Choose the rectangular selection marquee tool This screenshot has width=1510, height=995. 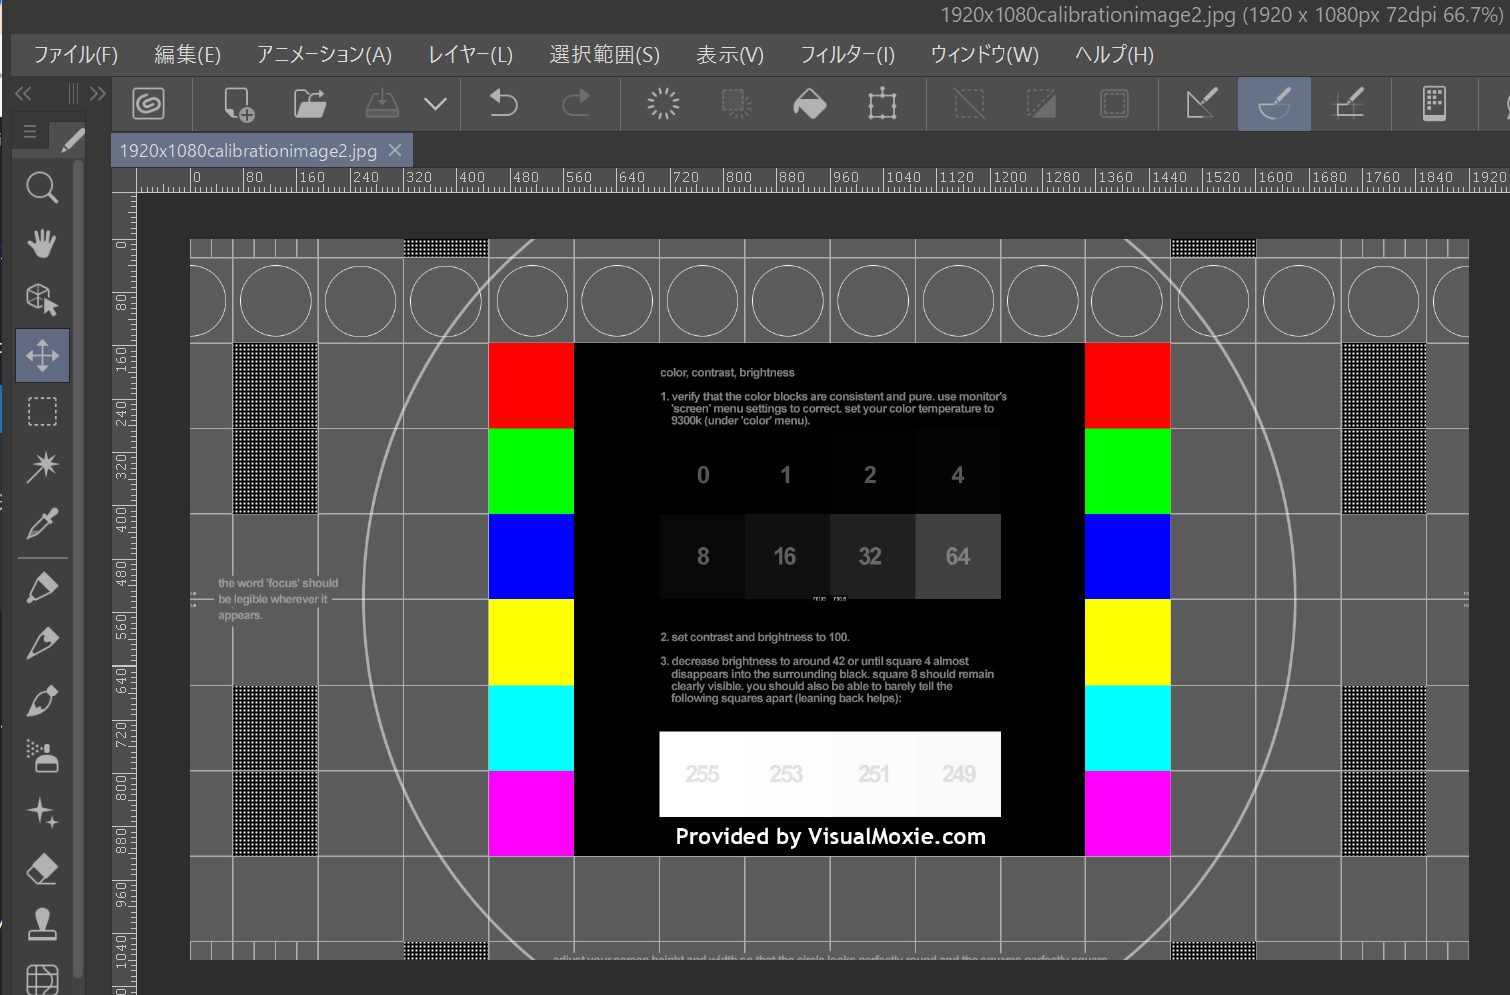(42, 411)
